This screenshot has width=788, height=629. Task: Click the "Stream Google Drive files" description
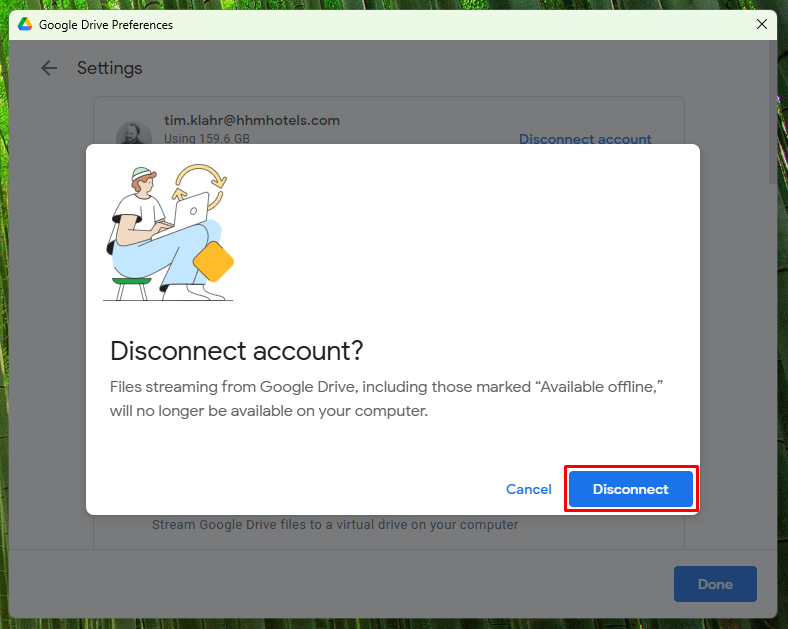(335, 524)
